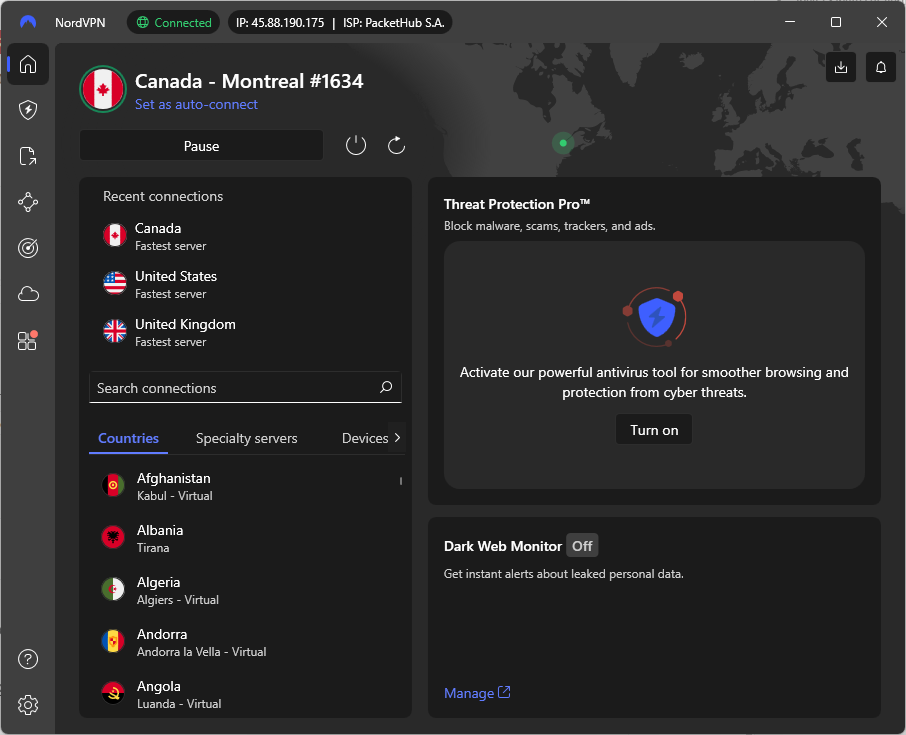Open Help question mark icon
The width and height of the screenshot is (906, 735).
[x=28, y=659]
